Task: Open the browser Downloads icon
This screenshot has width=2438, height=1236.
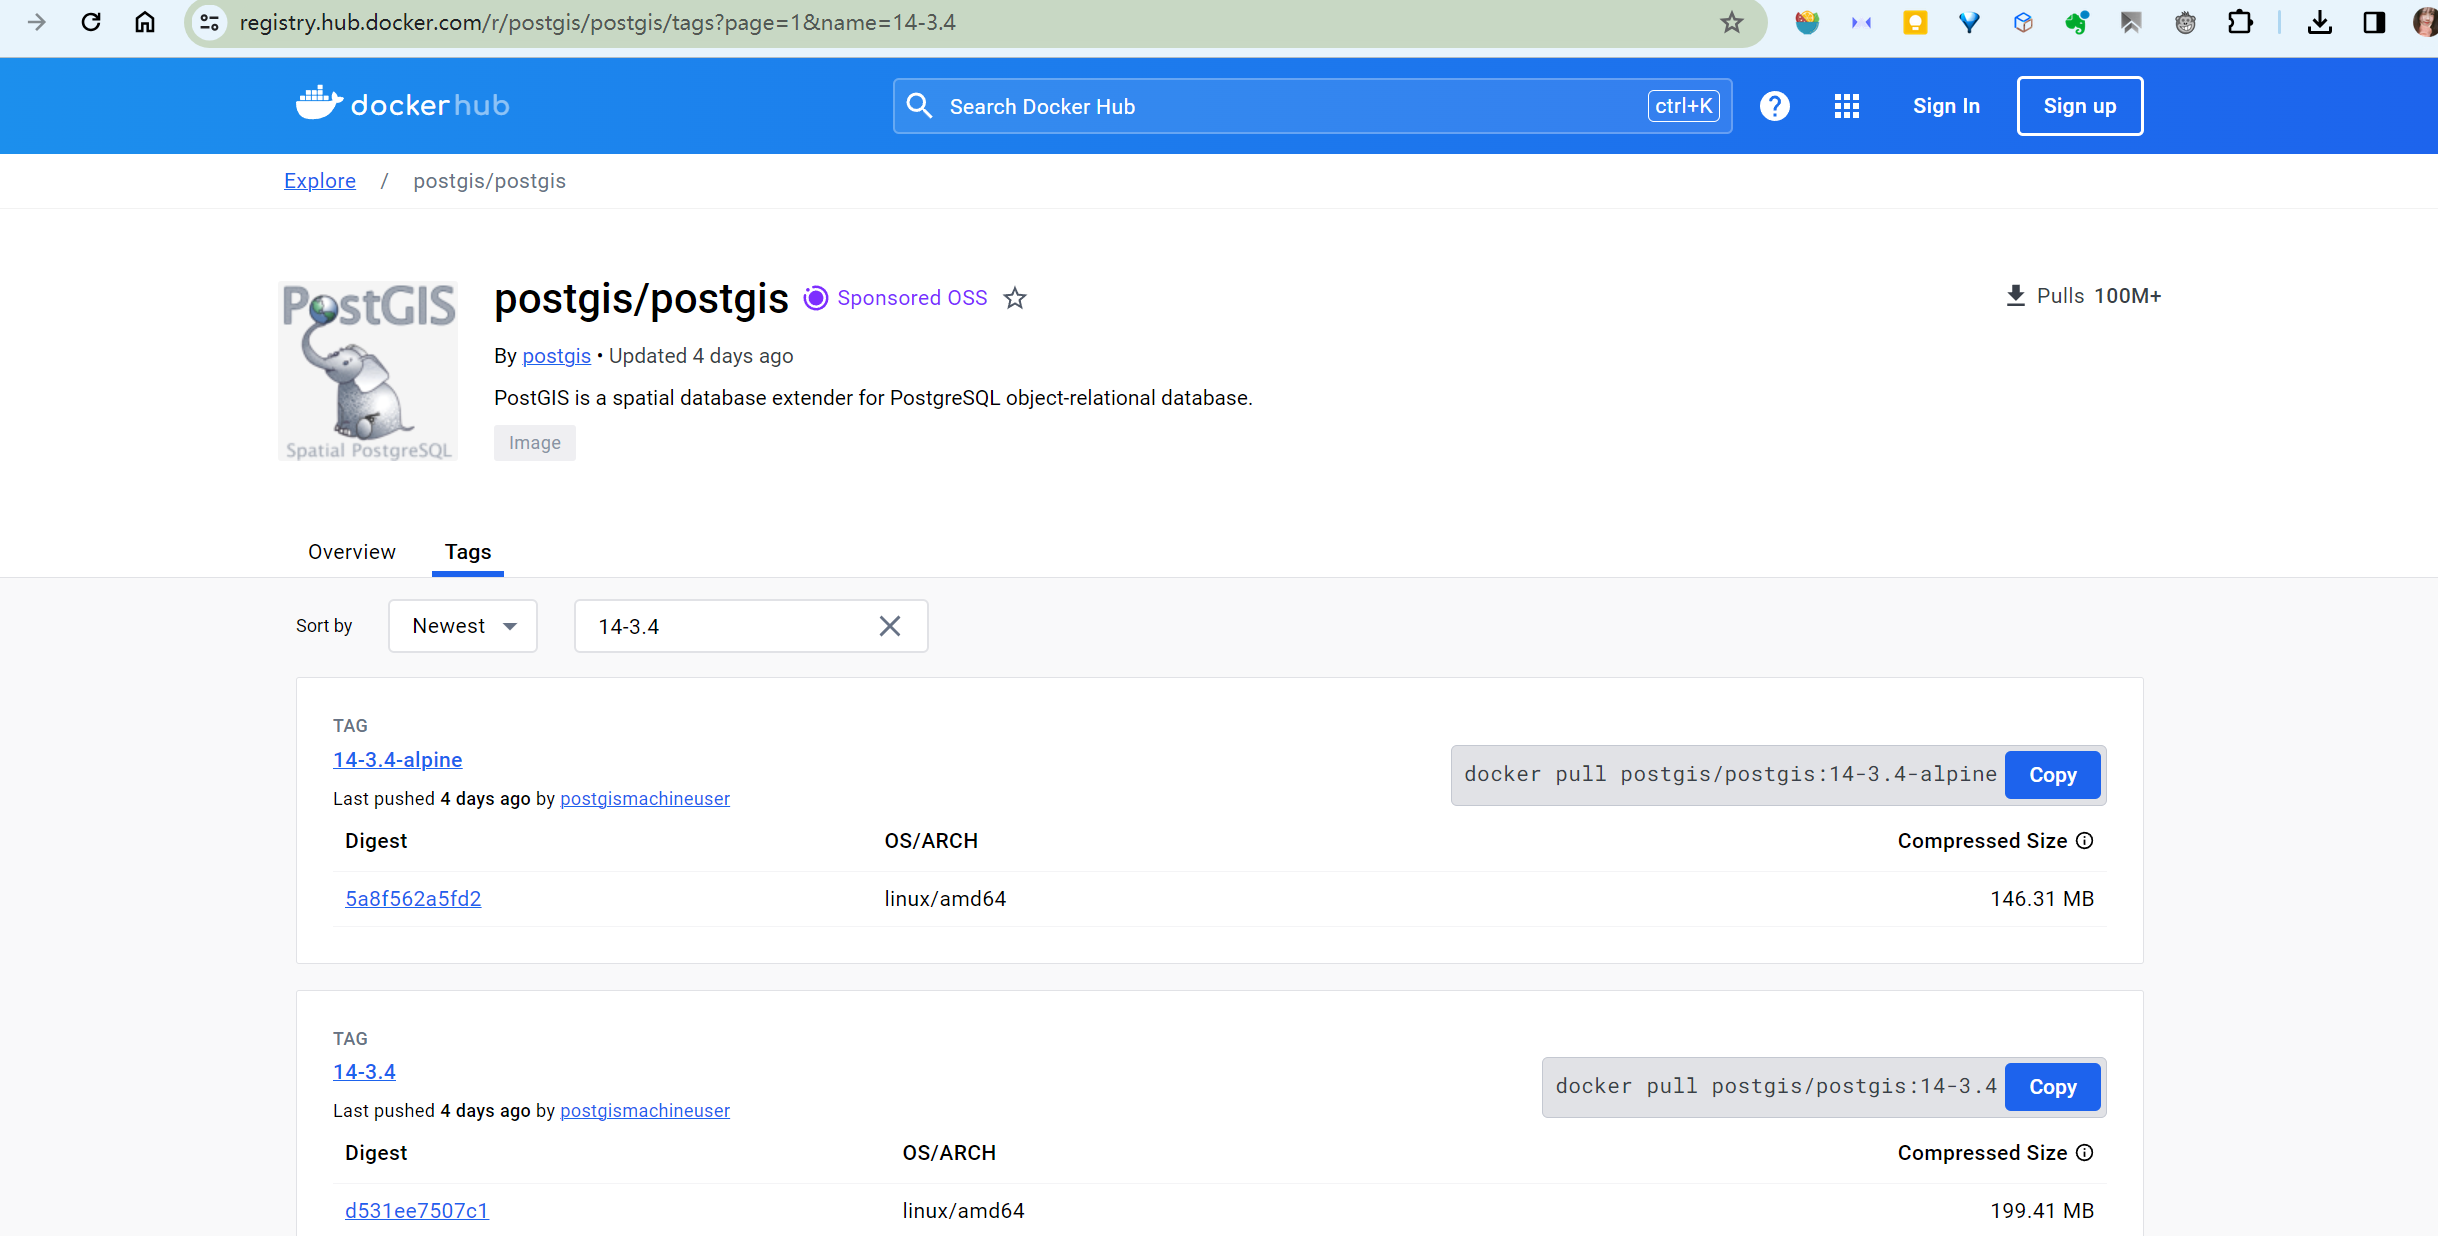Action: (x=2319, y=22)
